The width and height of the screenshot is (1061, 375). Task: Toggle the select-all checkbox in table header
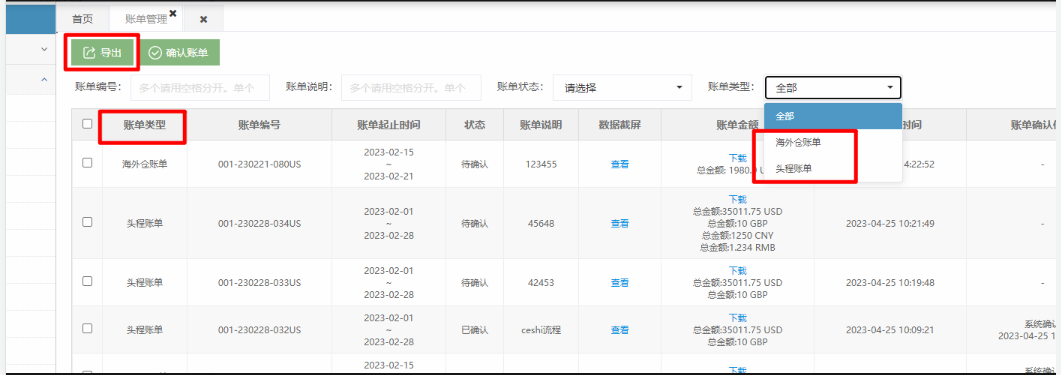[87, 124]
